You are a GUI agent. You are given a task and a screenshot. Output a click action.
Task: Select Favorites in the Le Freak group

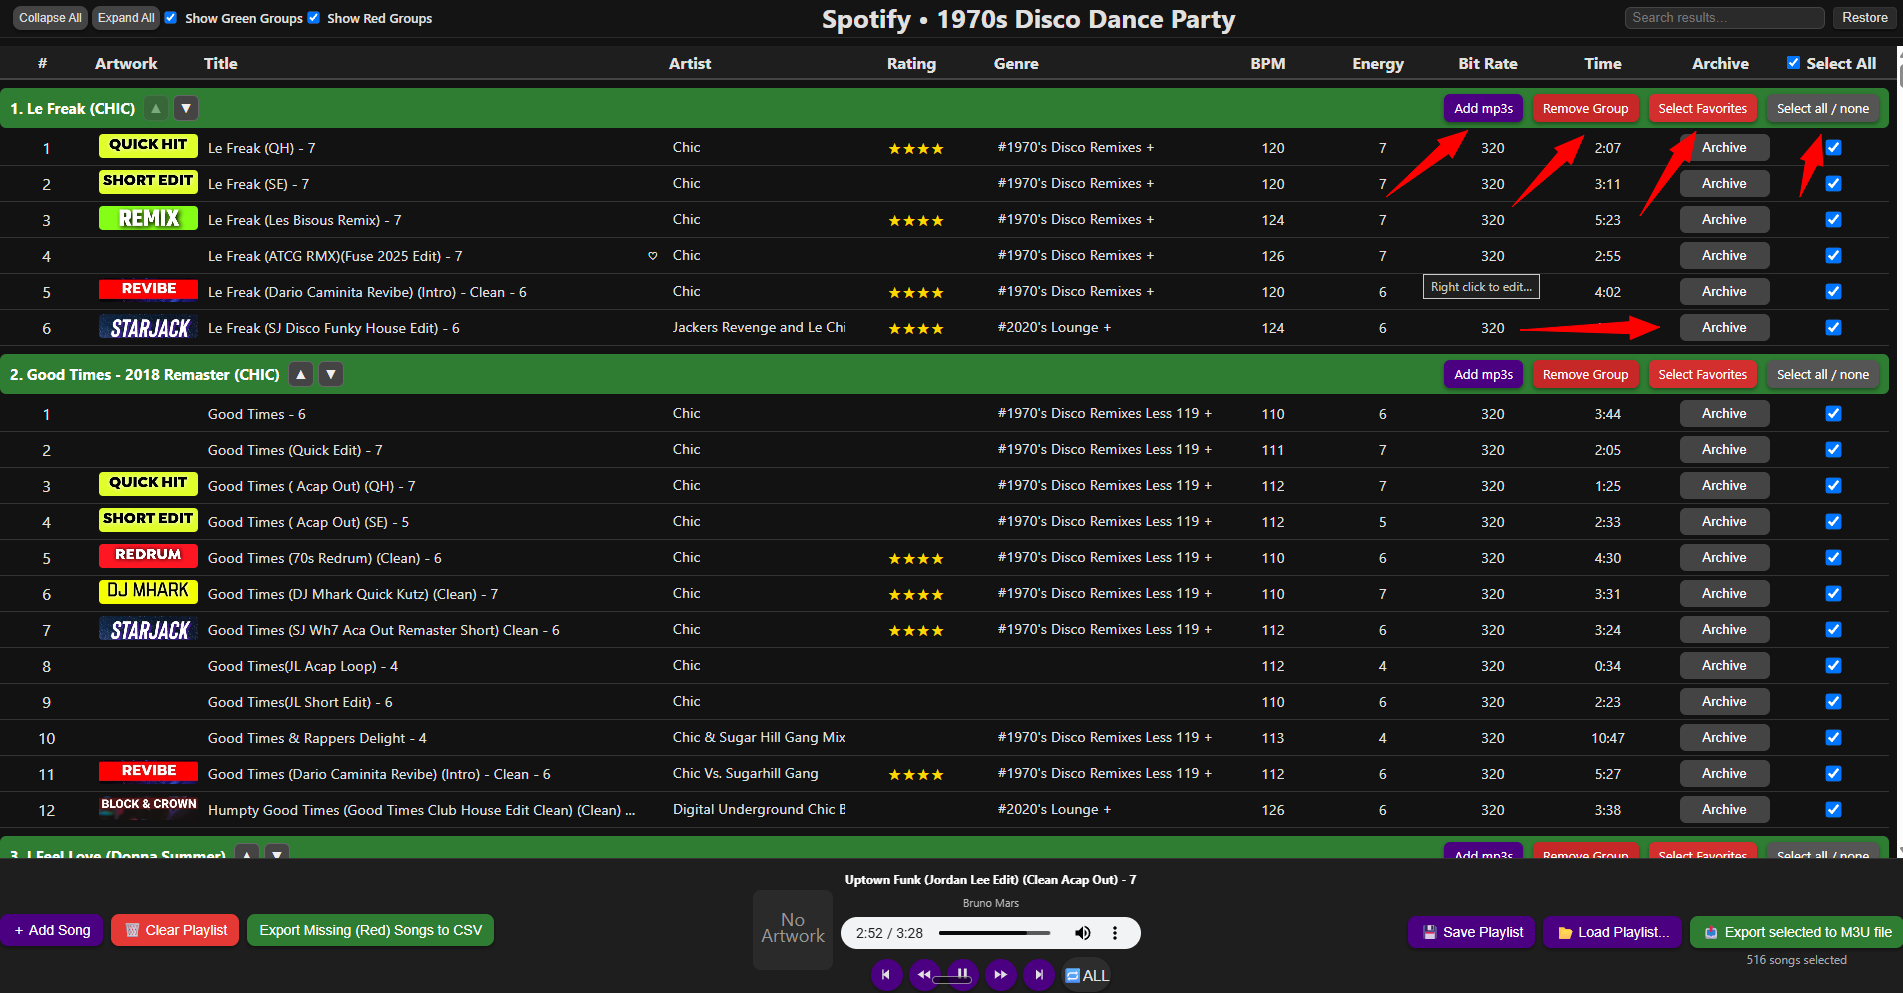pyautogui.click(x=1702, y=108)
